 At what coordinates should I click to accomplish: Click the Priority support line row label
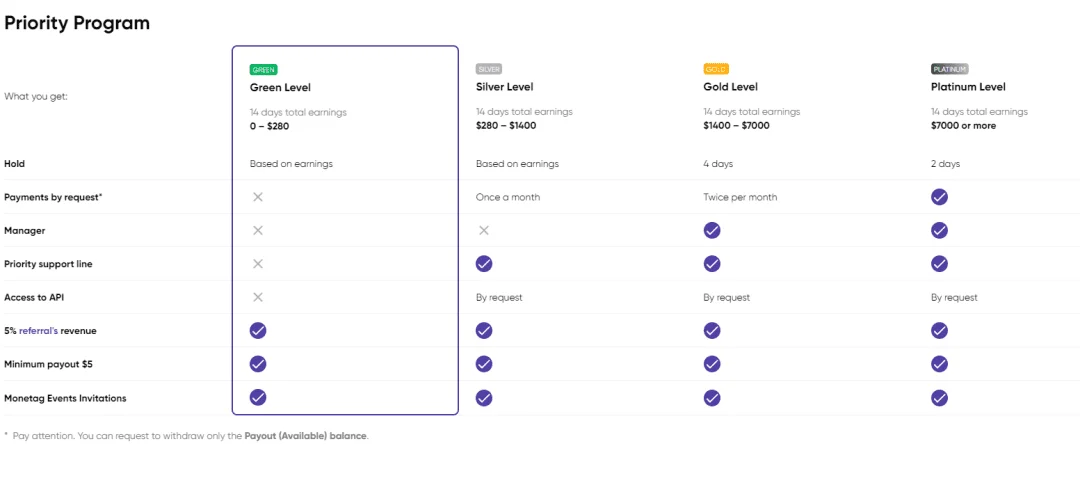(48, 264)
